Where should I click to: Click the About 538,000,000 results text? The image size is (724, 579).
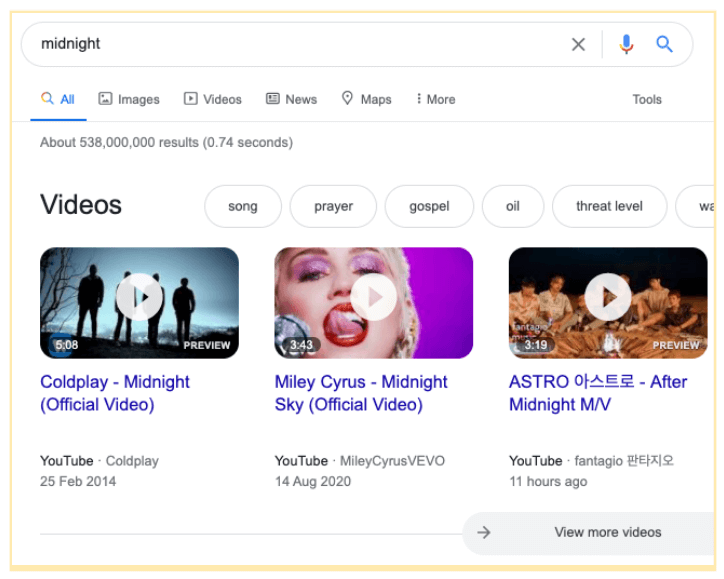[x=166, y=142]
